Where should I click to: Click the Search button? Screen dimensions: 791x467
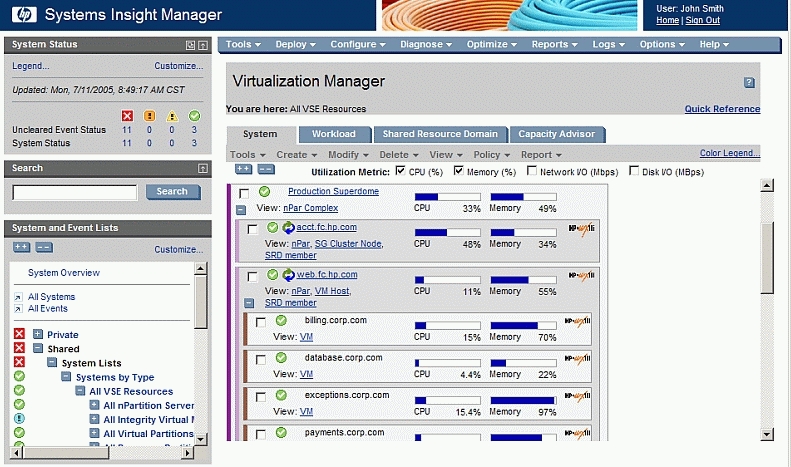pos(172,192)
